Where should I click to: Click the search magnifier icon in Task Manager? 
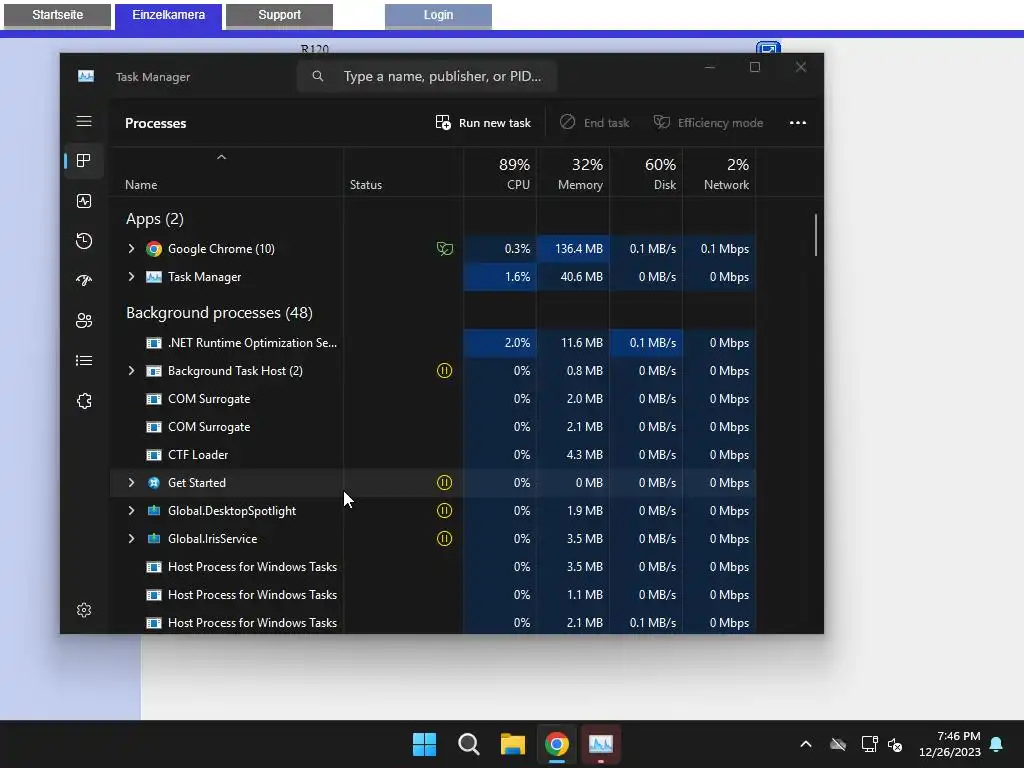(x=318, y=76)
